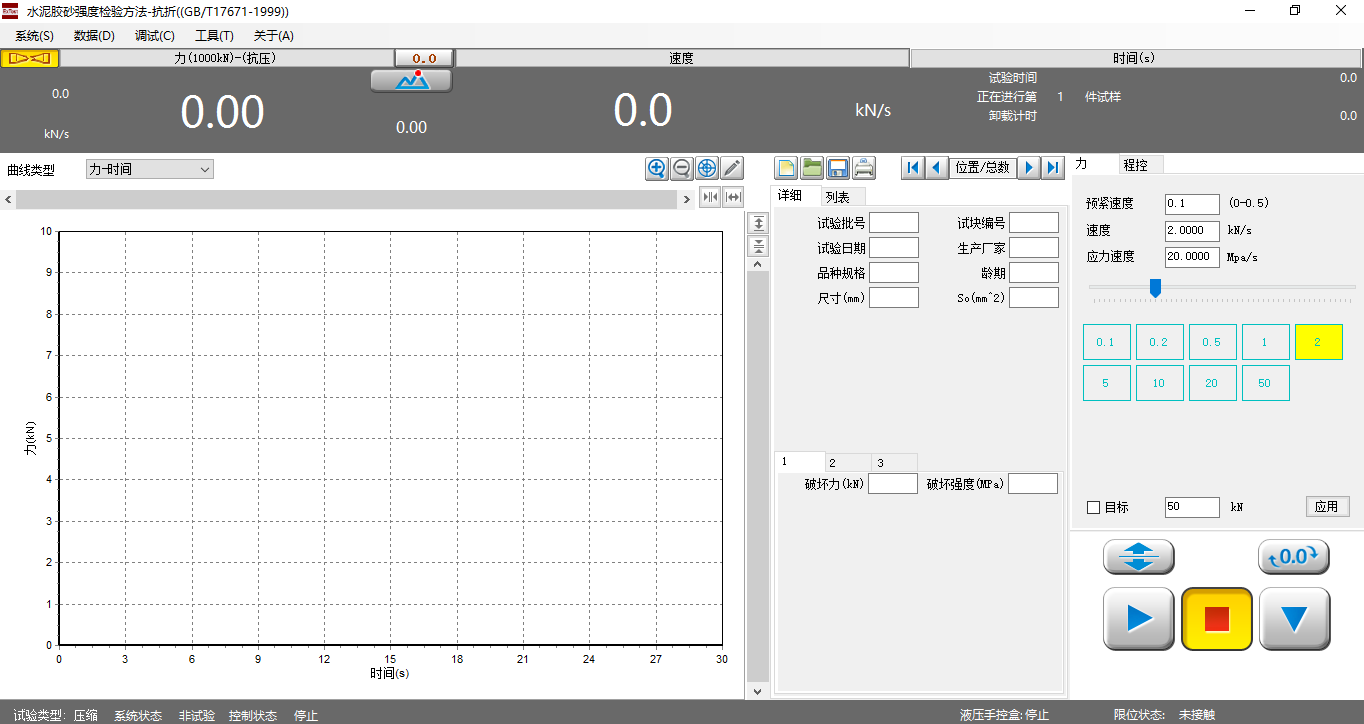Click the pencil edit icon above chart
This screenshot has width=1364, height=724.
732,169
